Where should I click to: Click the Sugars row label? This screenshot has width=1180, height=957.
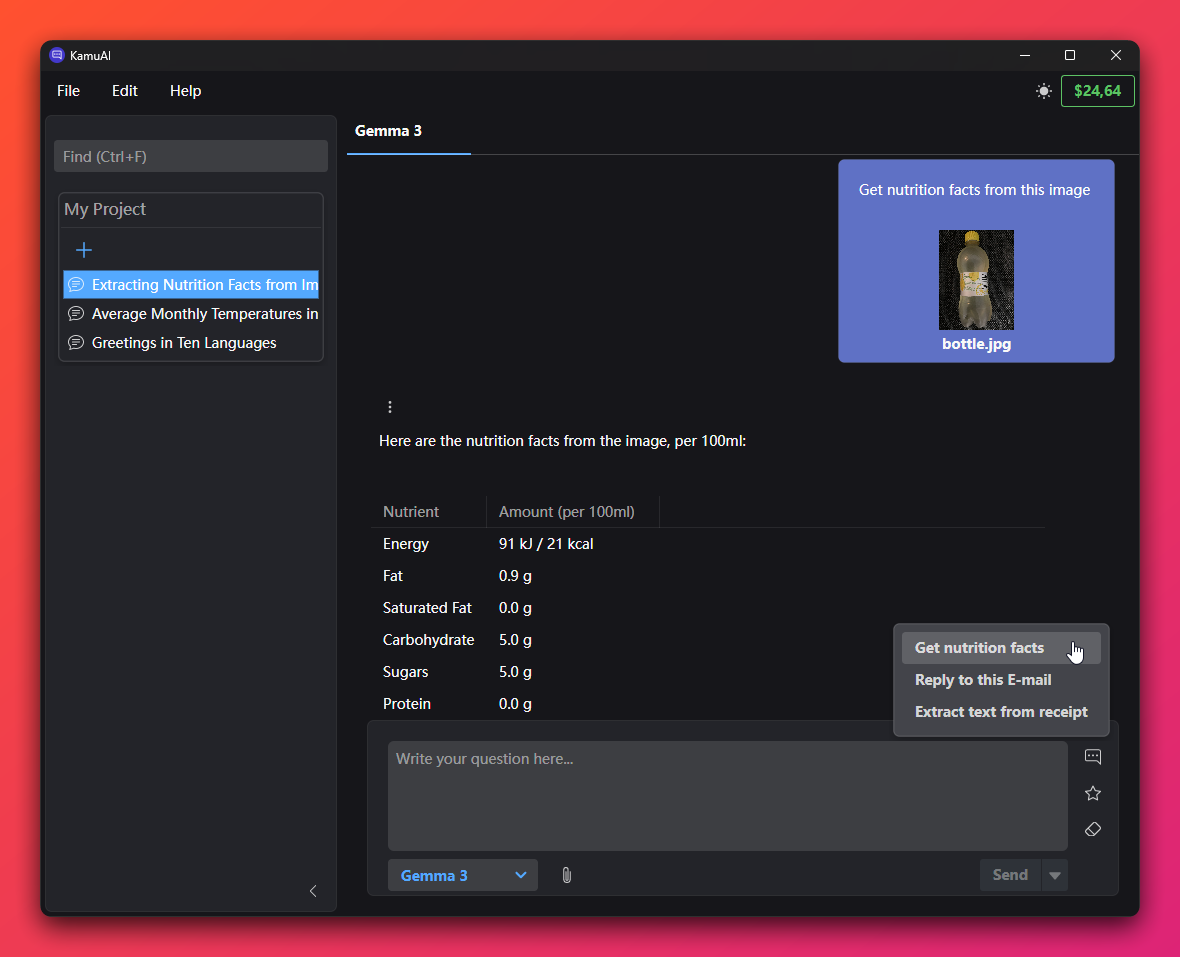pyautogui.click(x=406, y=672)
